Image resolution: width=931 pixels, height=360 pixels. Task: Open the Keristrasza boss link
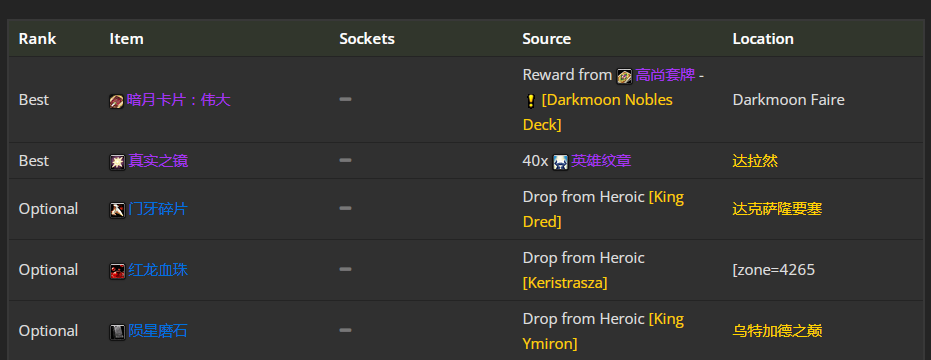(x=565, y=283)
